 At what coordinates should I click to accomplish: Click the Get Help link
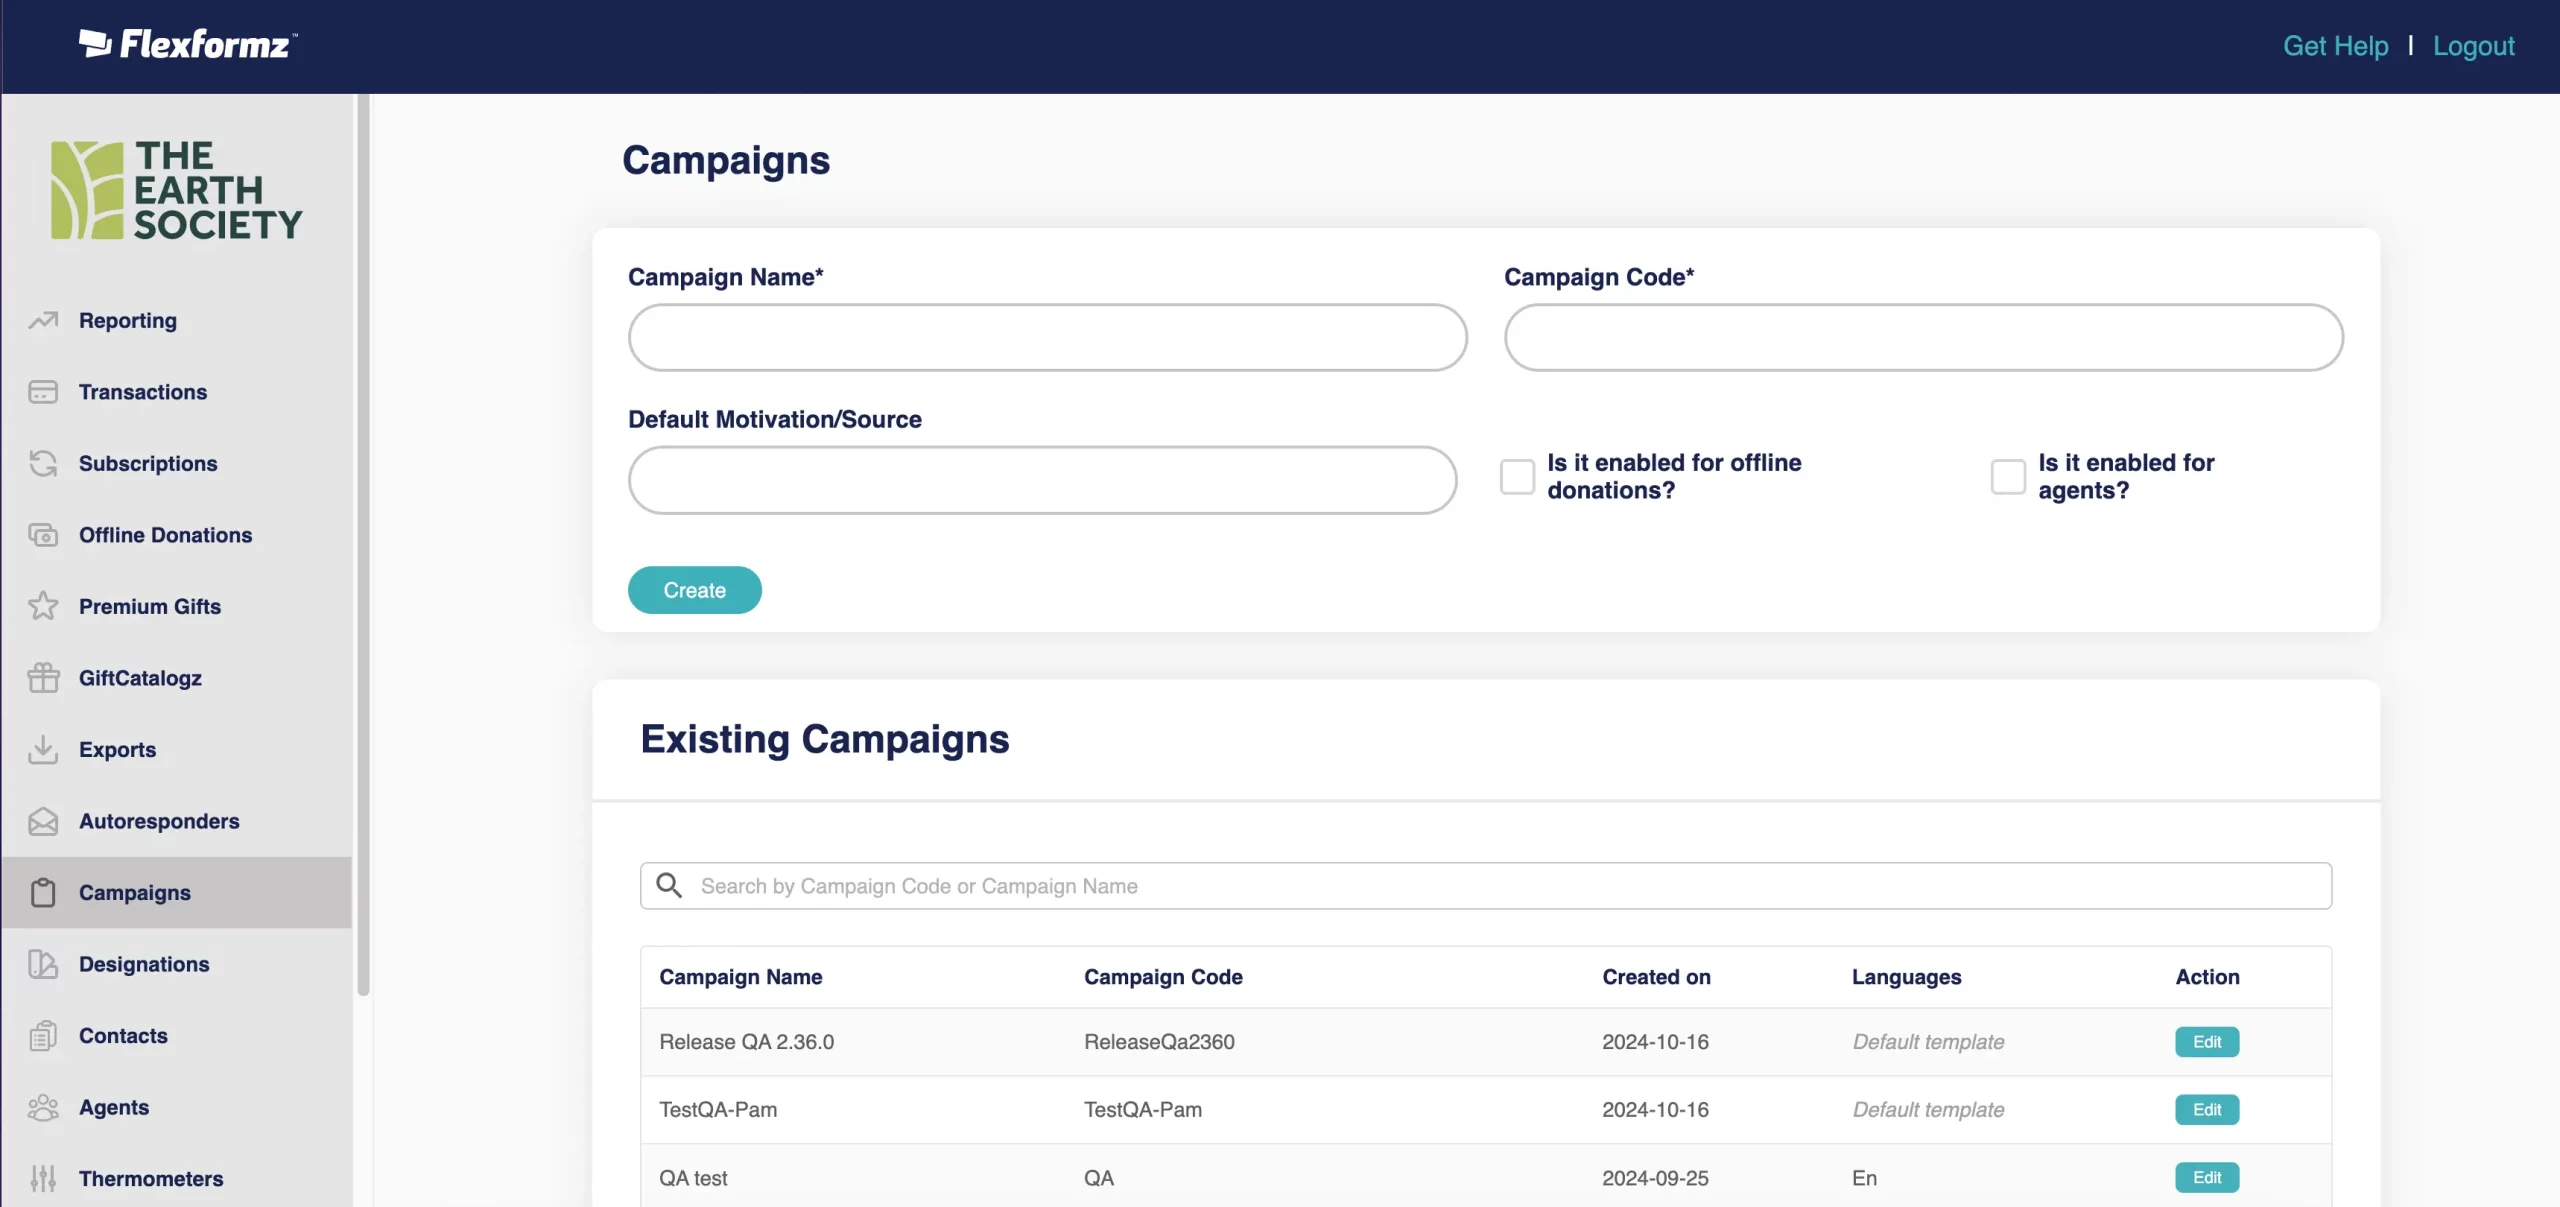(x=2335, y=46)
